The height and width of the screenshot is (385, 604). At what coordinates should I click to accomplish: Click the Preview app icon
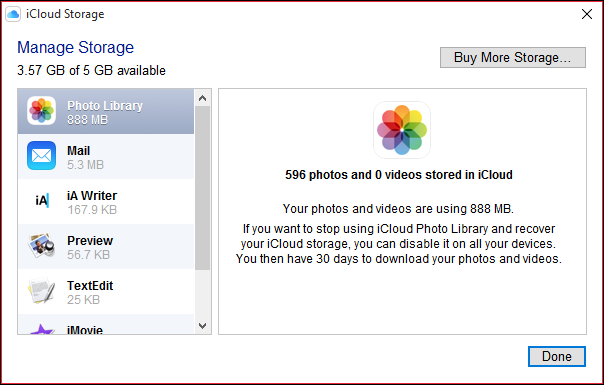point(42,245)
